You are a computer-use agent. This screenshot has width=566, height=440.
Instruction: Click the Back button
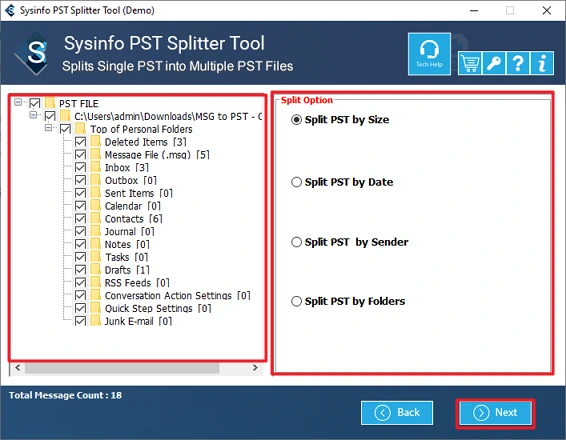[397, 413]
